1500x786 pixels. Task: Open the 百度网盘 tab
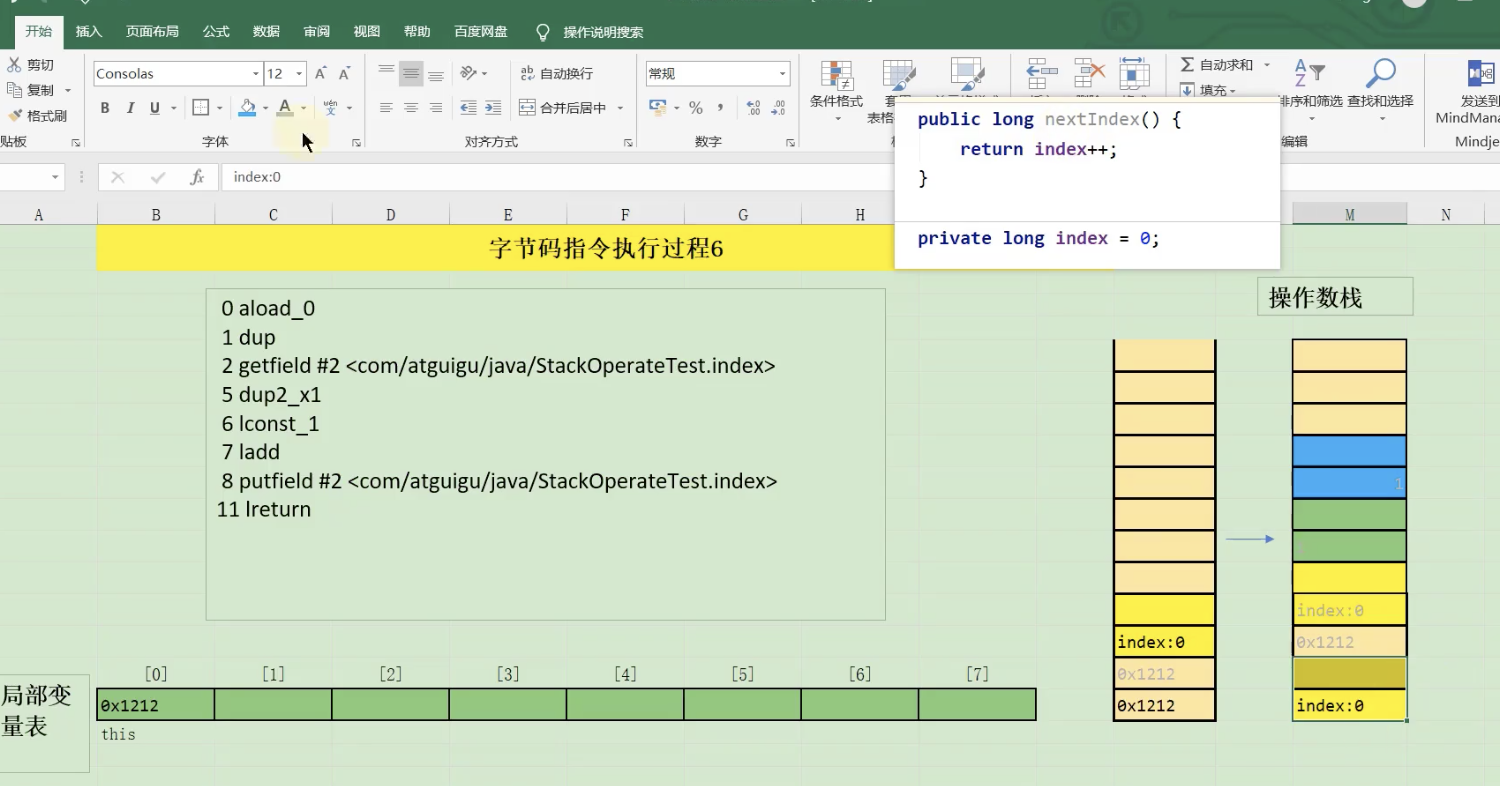point(481,32)
